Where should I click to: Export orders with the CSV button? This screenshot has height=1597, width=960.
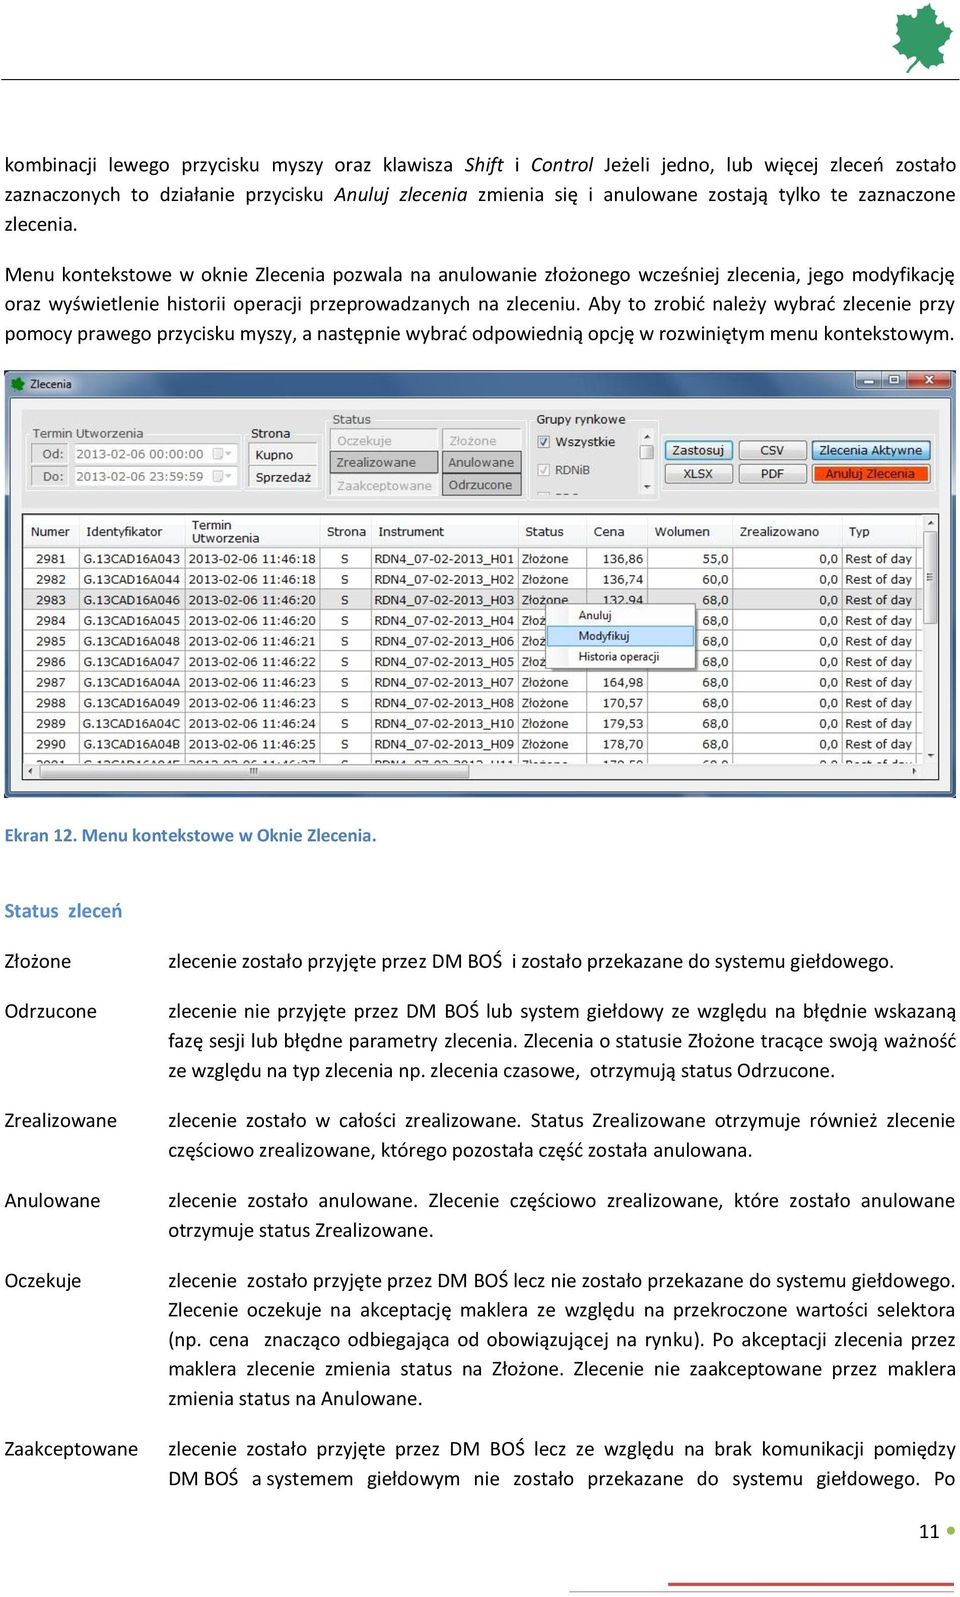[x=772, y=451]
